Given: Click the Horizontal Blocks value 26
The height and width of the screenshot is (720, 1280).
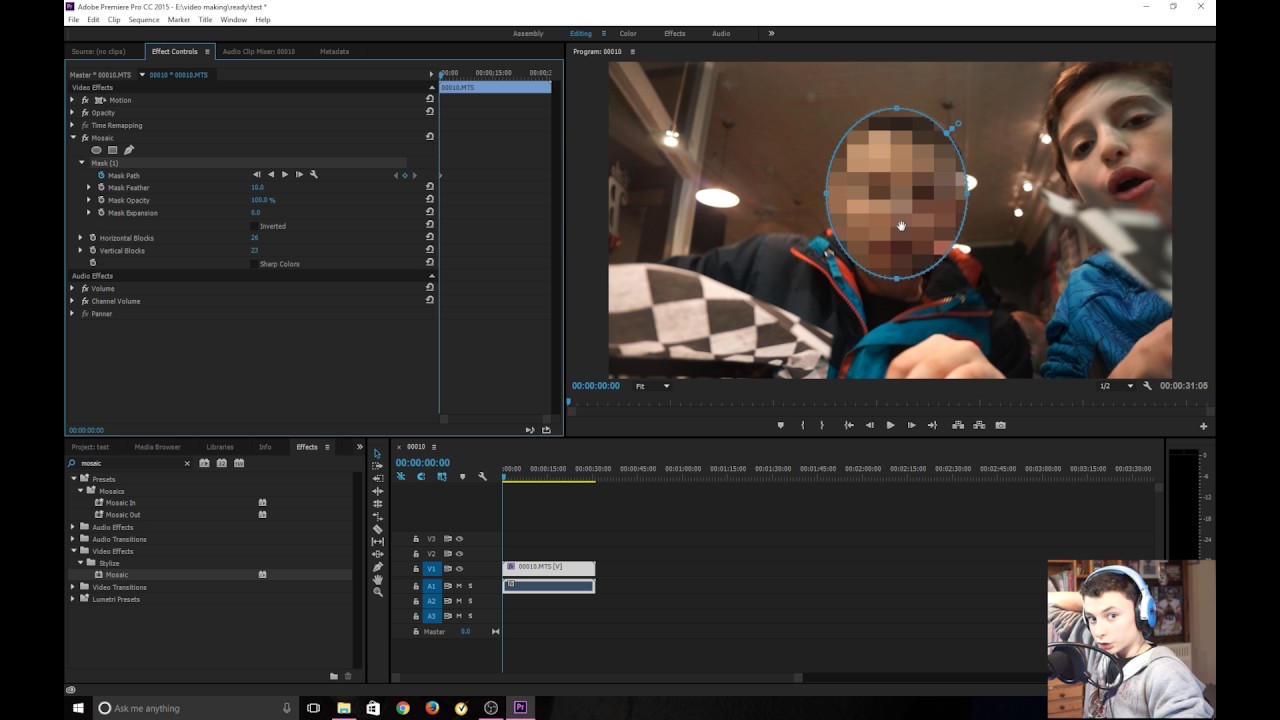Looking at the screenshot, I should point(254,238).
